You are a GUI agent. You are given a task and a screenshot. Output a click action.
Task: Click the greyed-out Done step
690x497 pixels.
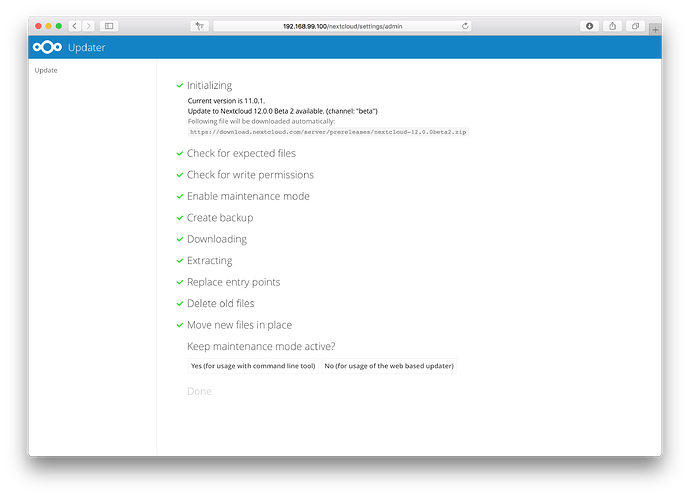click(199, 391)
